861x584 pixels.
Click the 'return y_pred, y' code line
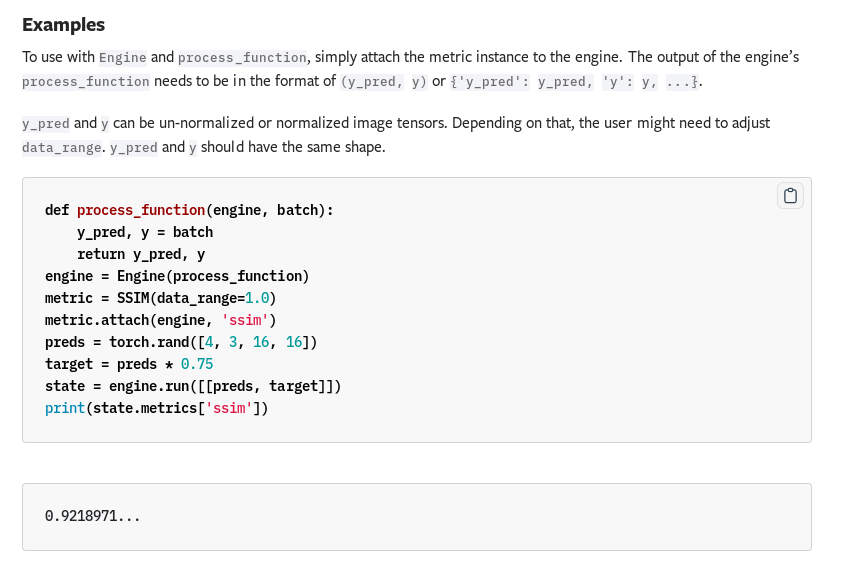[140, 254]
